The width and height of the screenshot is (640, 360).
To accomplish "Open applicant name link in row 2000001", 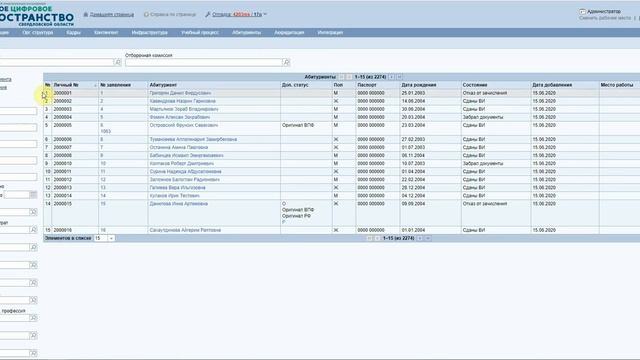I will coord(180,93).
